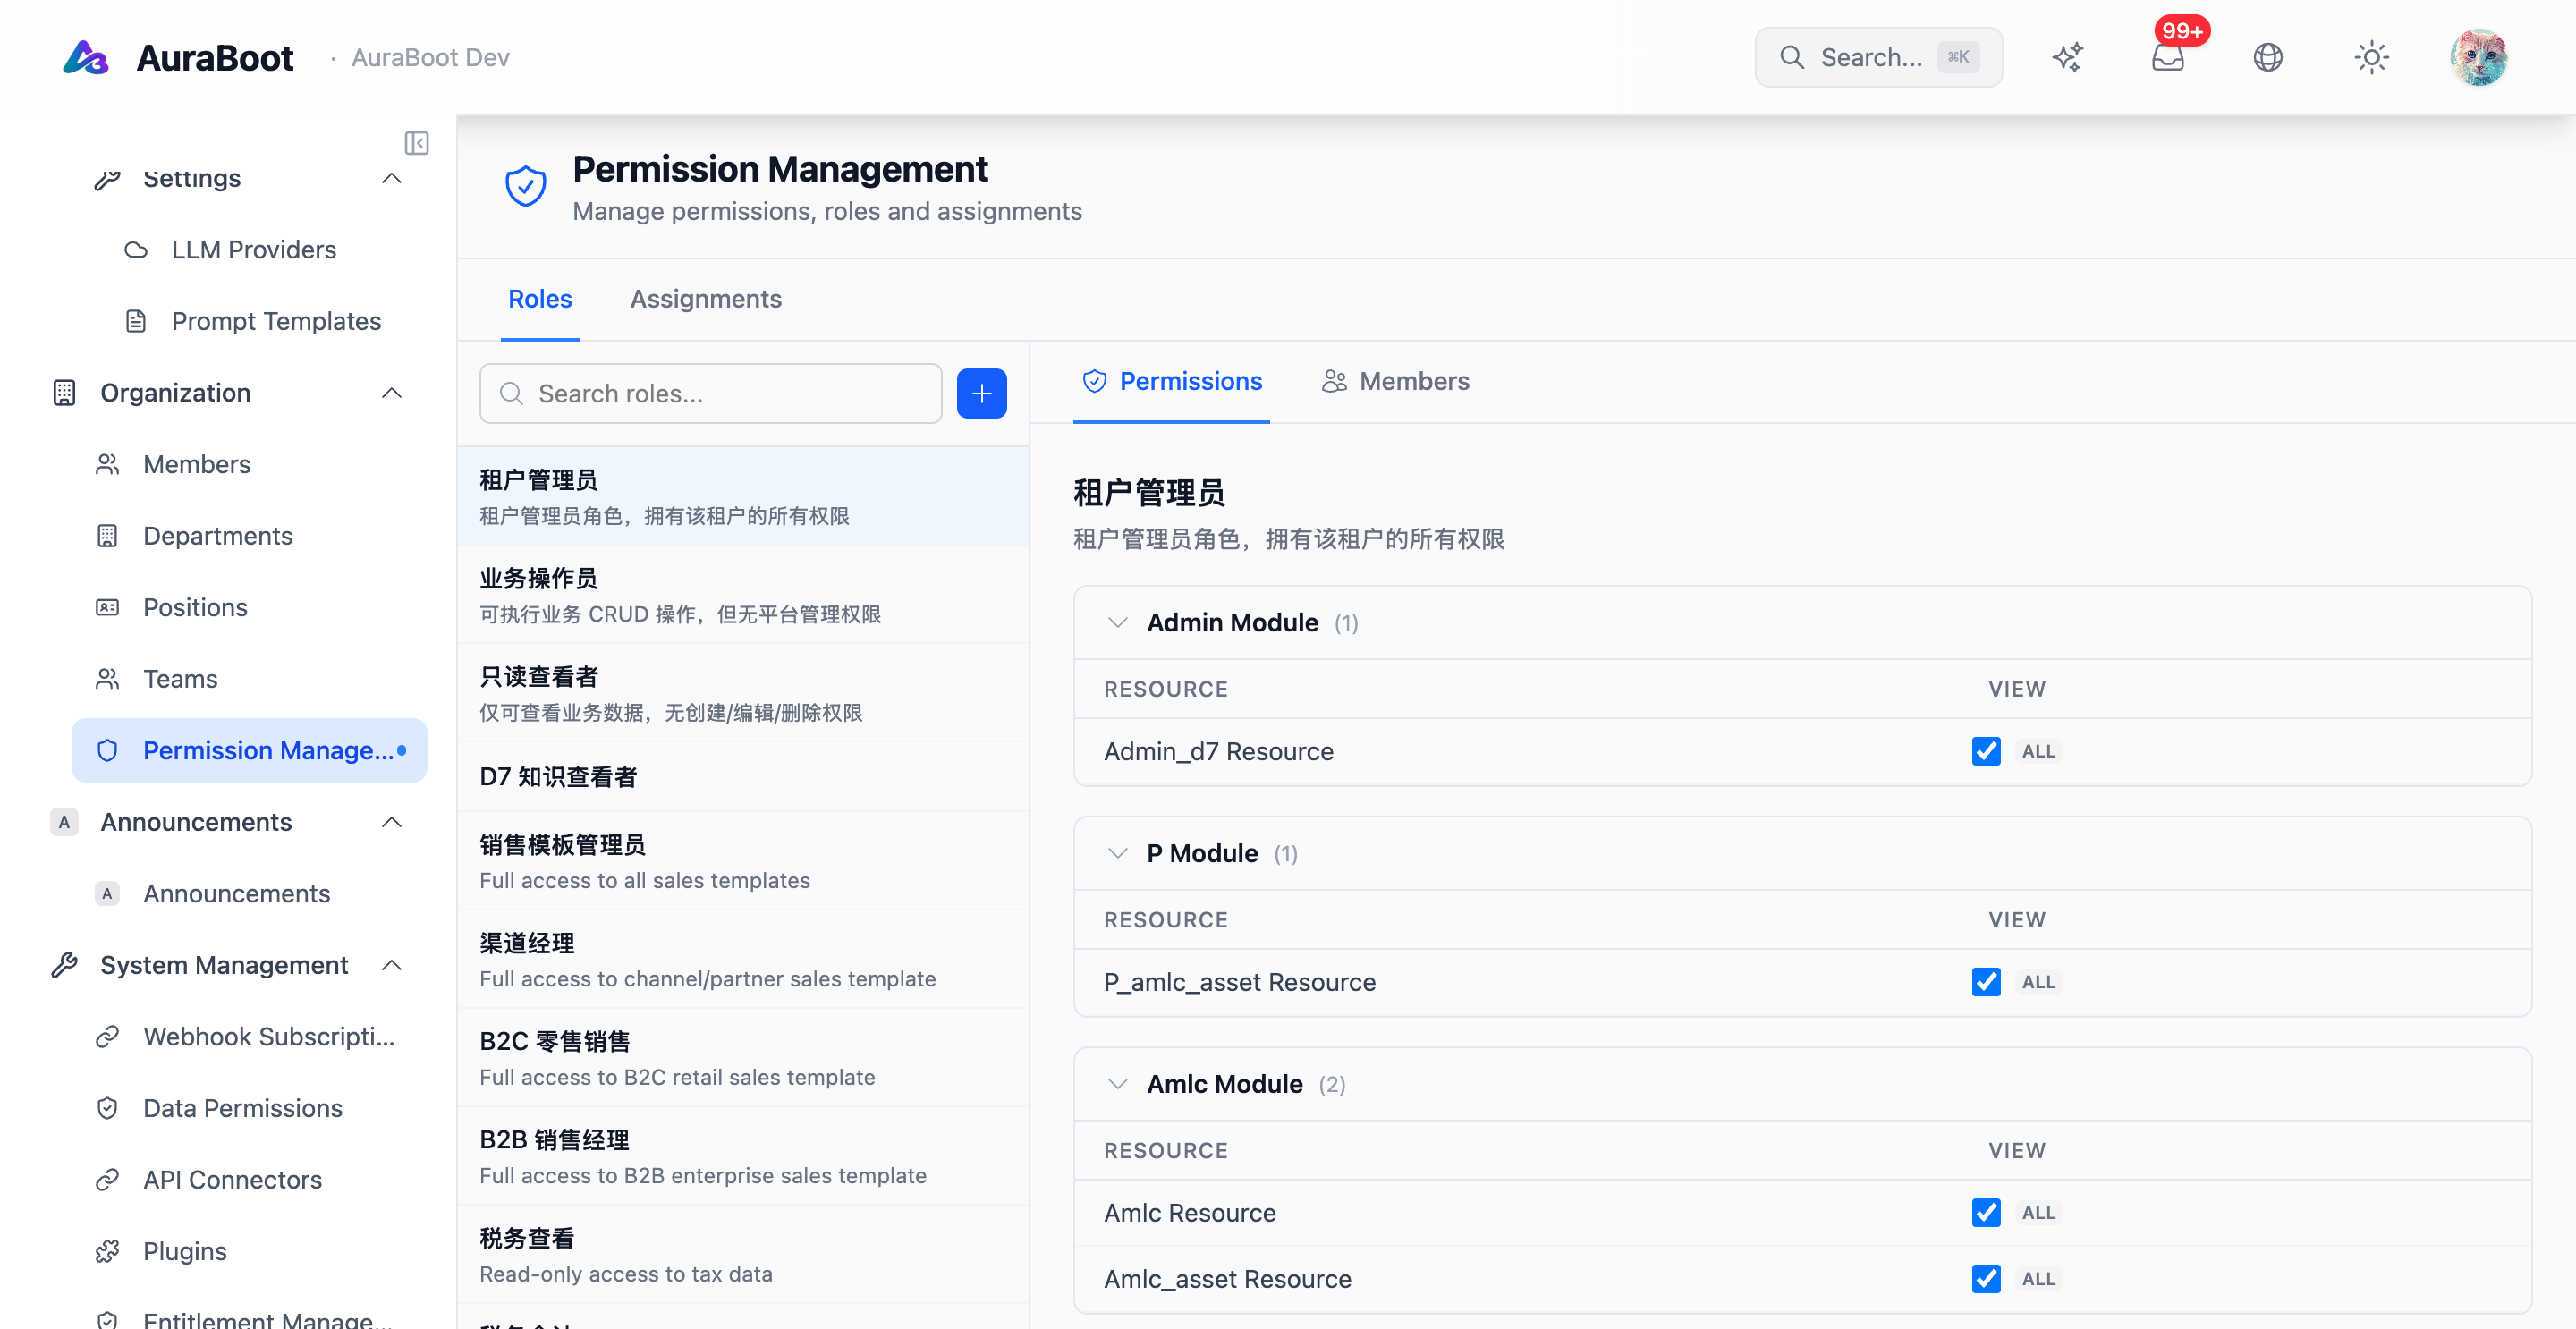
Task: Click the Plugins puzzle icon
Action: click(107, 1251)
